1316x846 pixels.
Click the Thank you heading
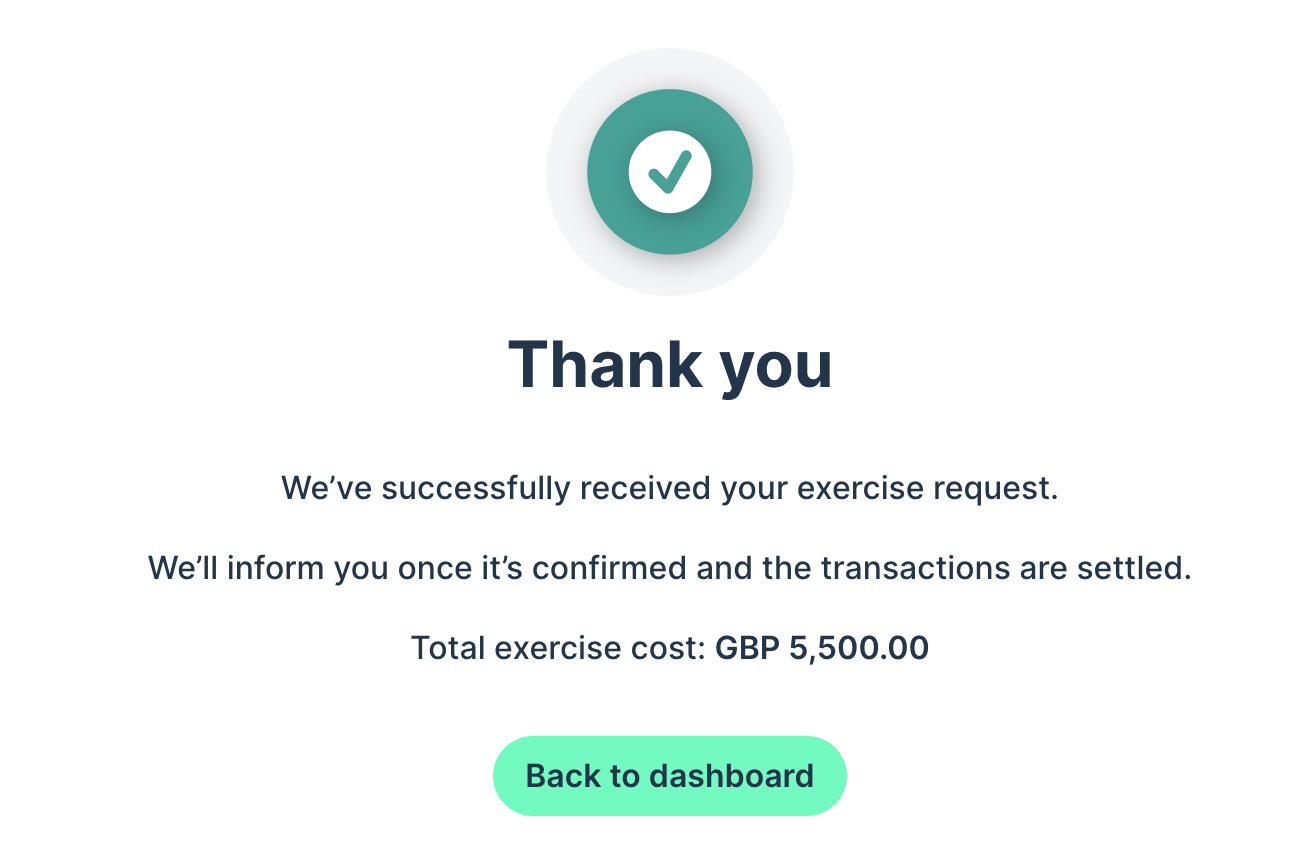pyautogui.click(x=670, y=365)
